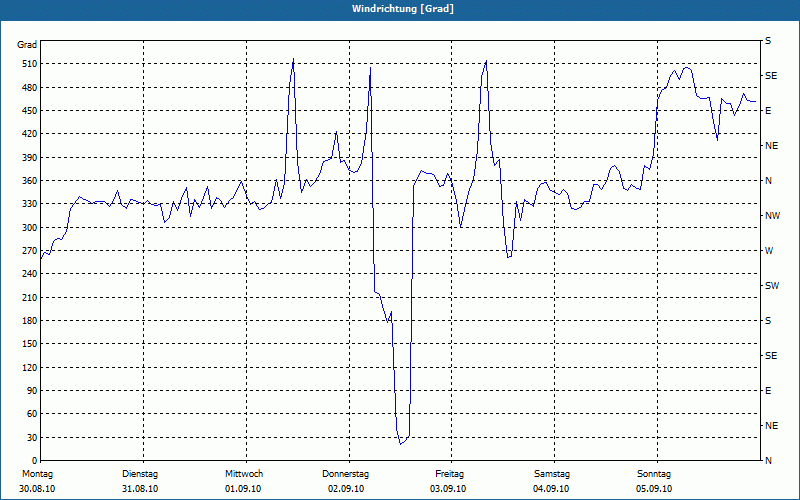Viewport: 800px width, 500px height.
Task: Click the Grad axis unit label
Action: pos(27,45)
